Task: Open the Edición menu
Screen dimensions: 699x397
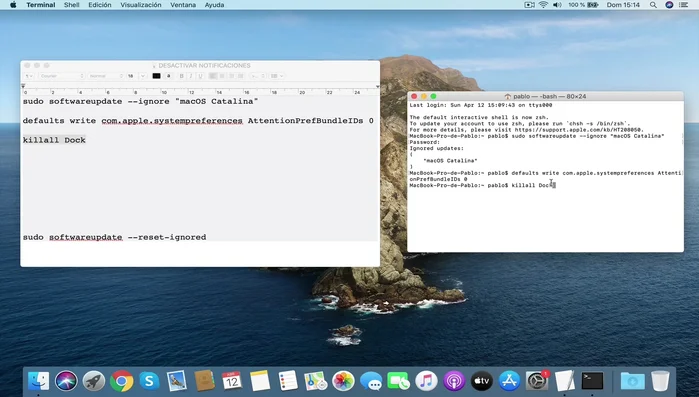Action: (x=100, y=5)
